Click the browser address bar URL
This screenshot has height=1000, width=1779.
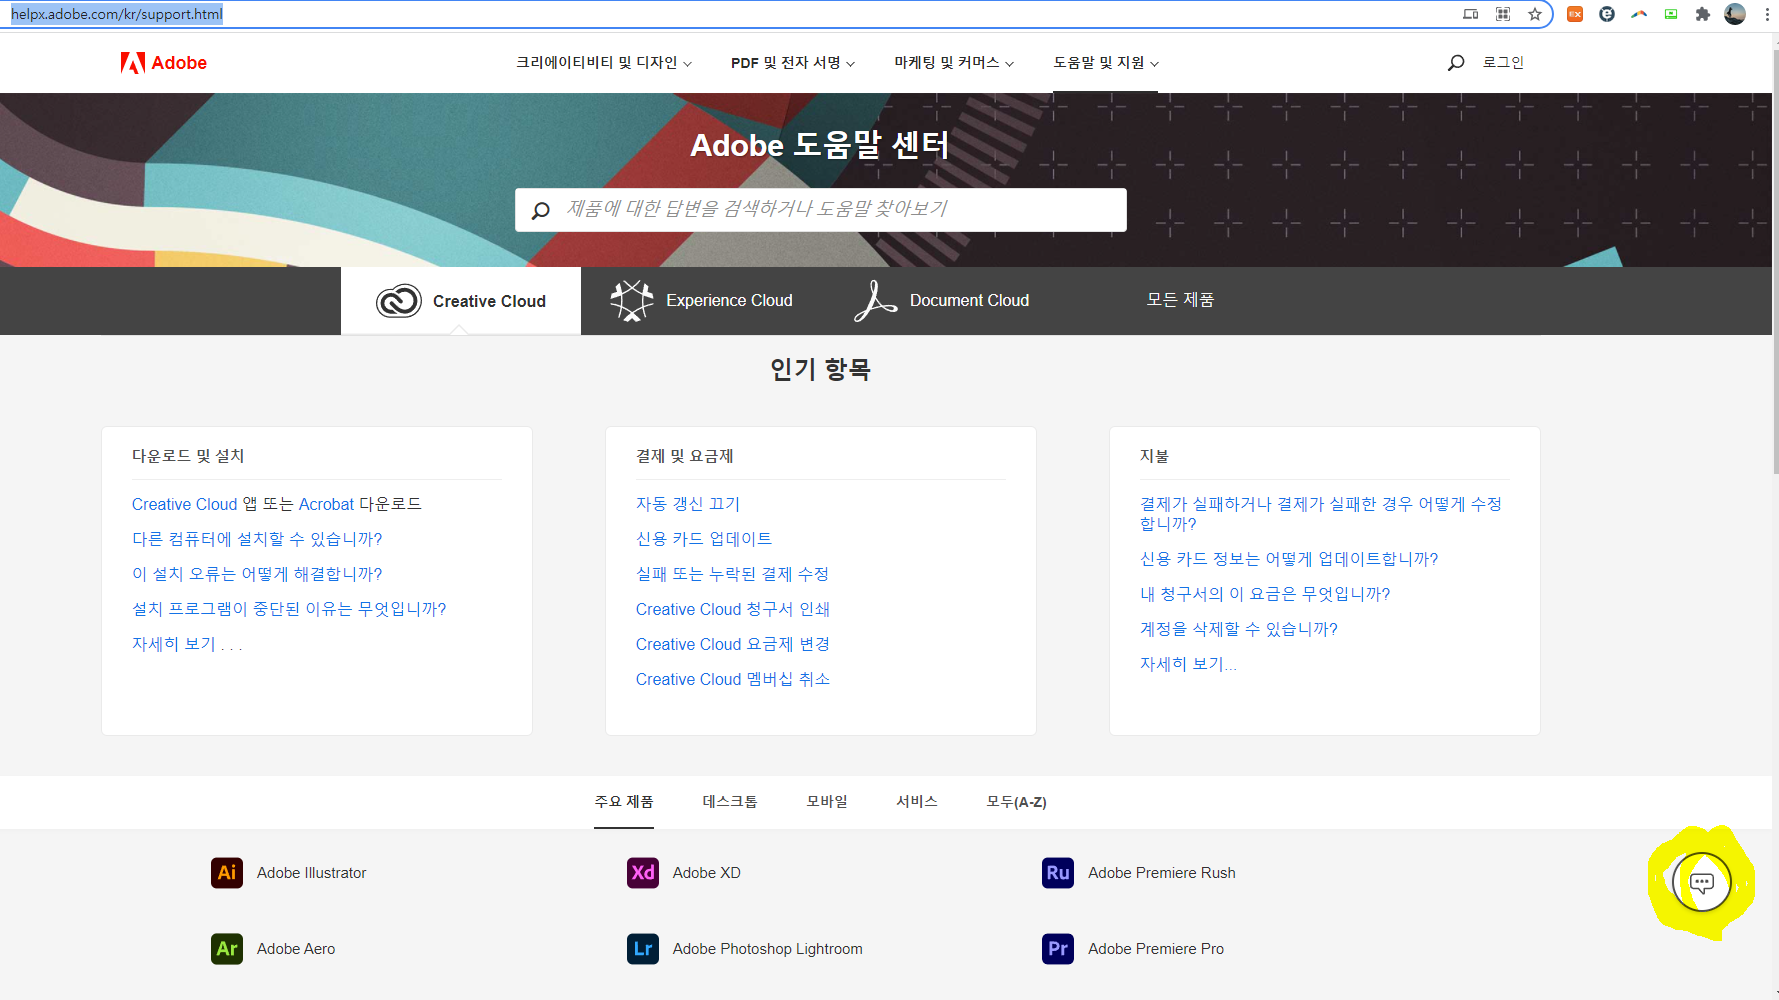(x=117, y=14)
